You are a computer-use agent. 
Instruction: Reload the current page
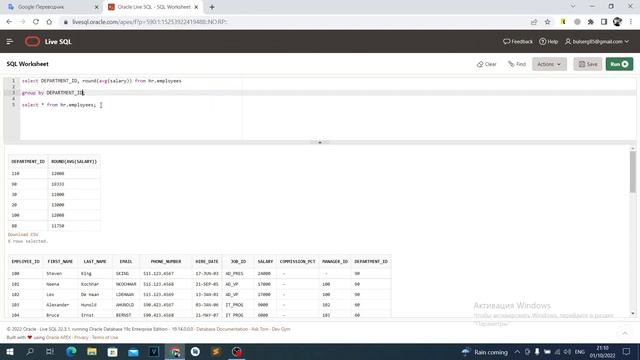(x=36, y=22)
